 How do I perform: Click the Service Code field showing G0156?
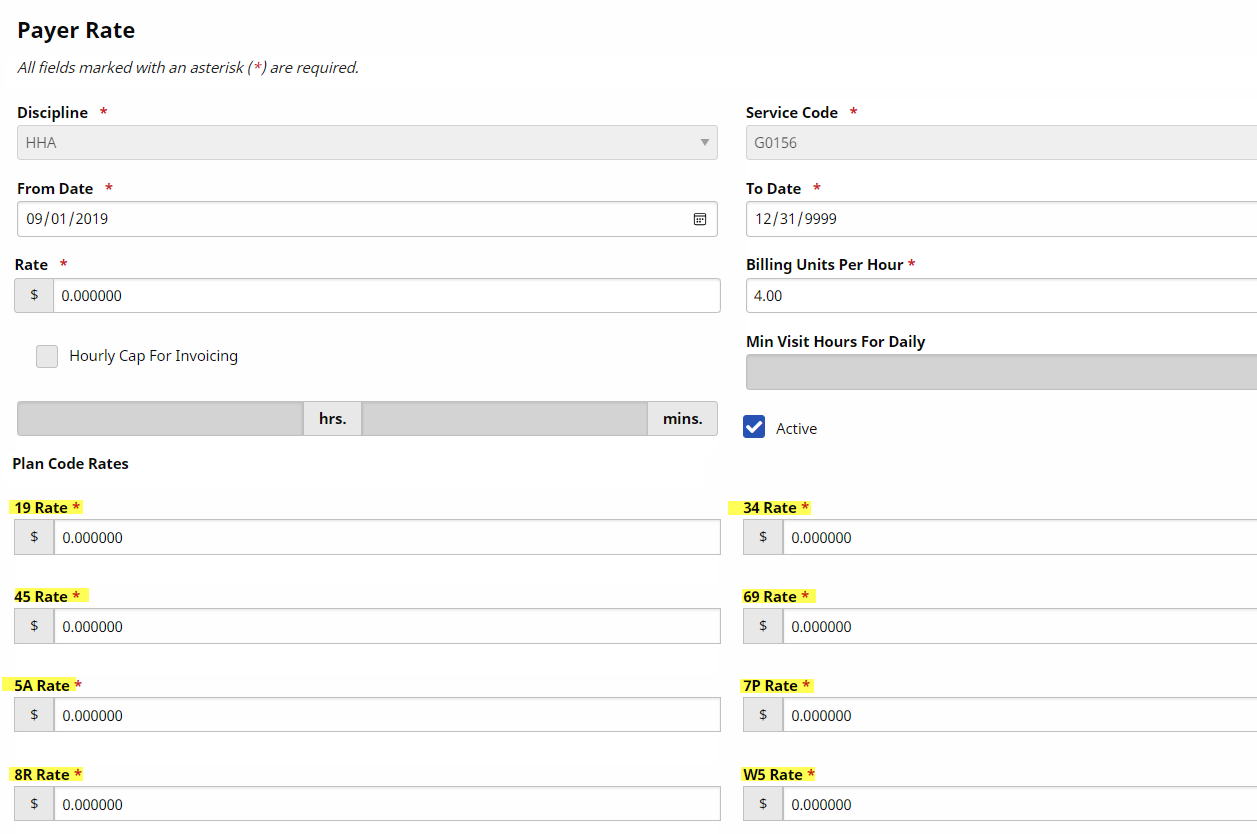tap(1000, 143)
